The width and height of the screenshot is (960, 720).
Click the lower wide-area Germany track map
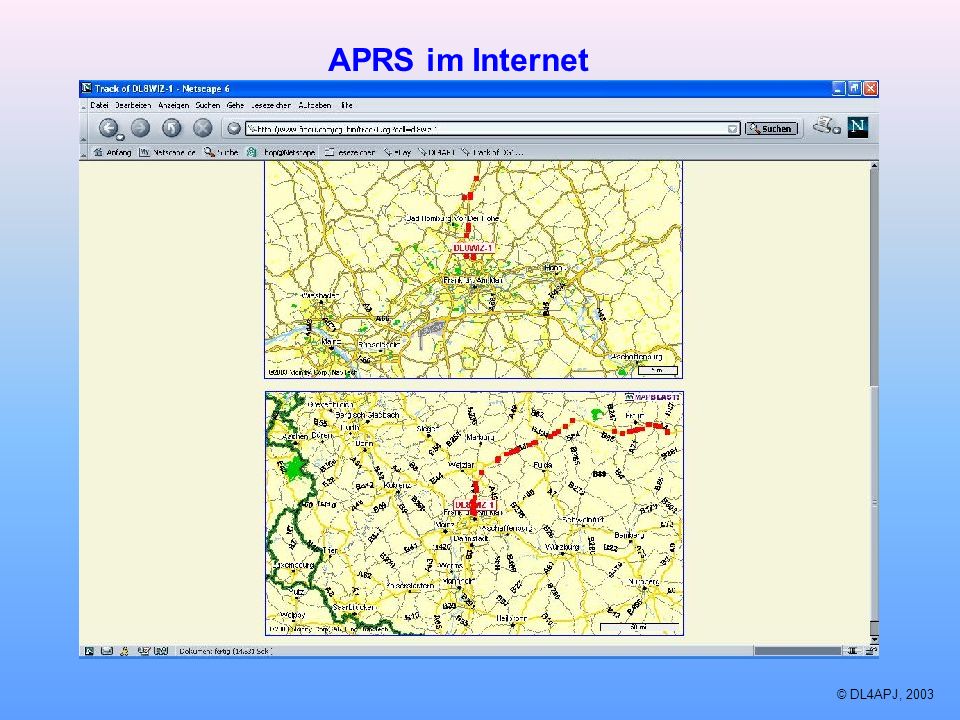click(x=474, y=513)
